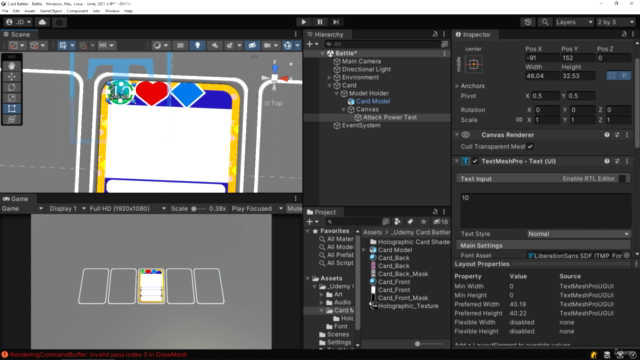Screen dimensions: 640x360
Task: Expand the Environment object
Action: click(x=329, y=78)
